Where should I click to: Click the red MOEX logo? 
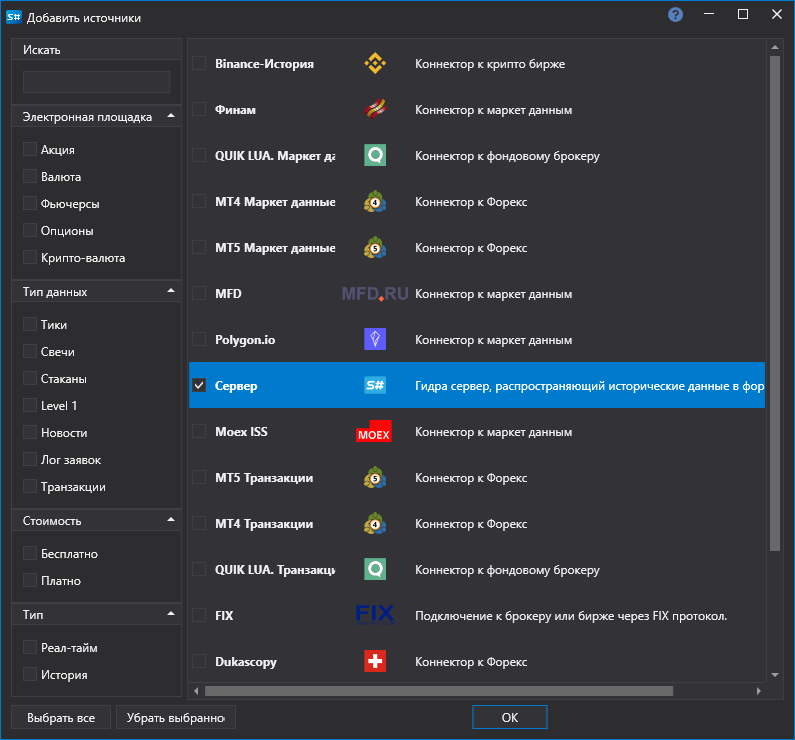tap(374, 431)
